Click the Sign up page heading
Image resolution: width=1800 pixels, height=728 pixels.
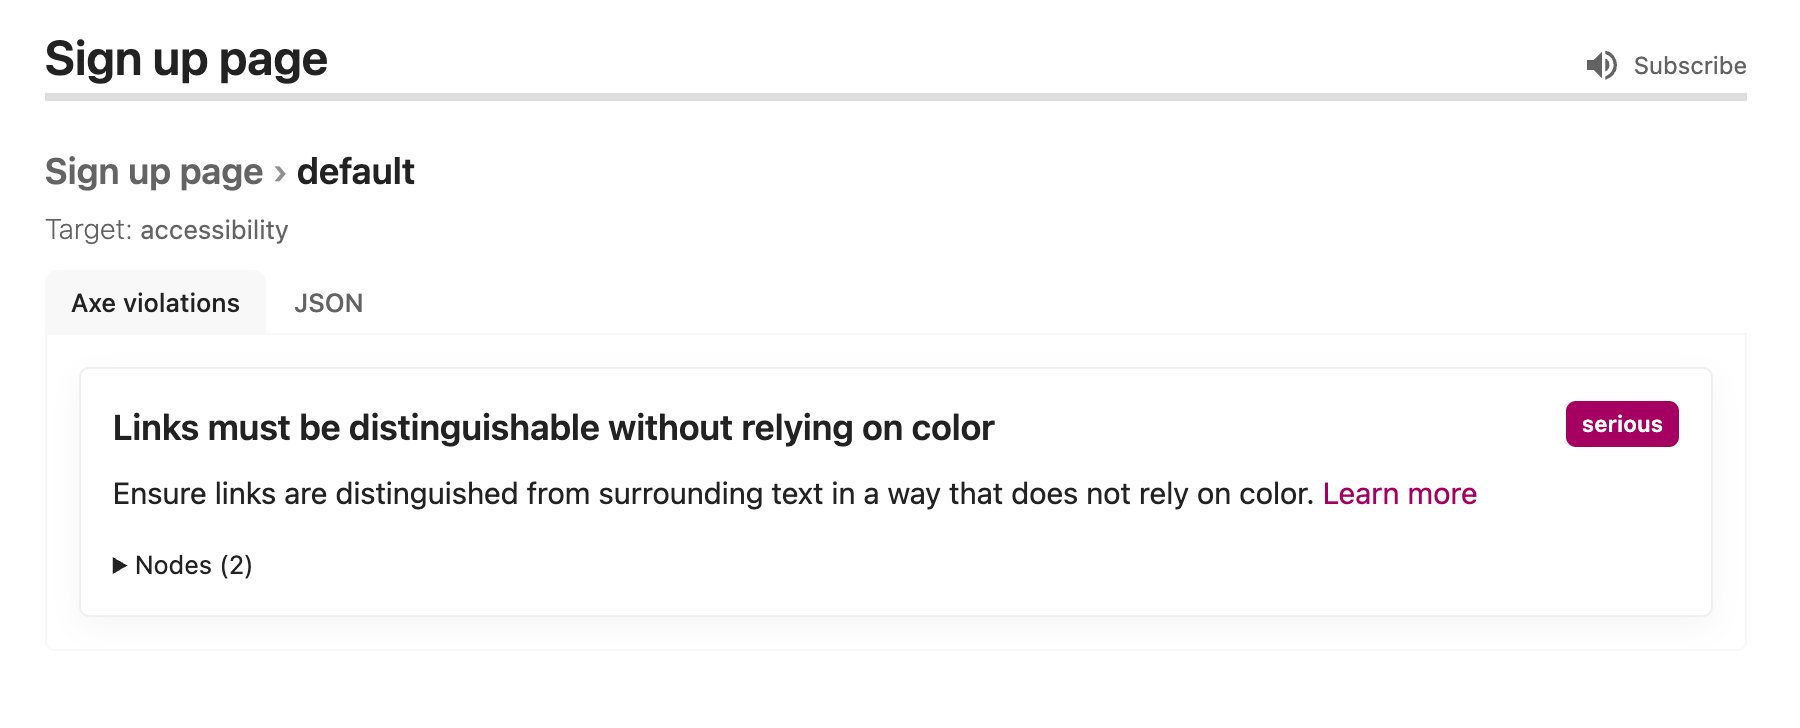click(185, 58)
